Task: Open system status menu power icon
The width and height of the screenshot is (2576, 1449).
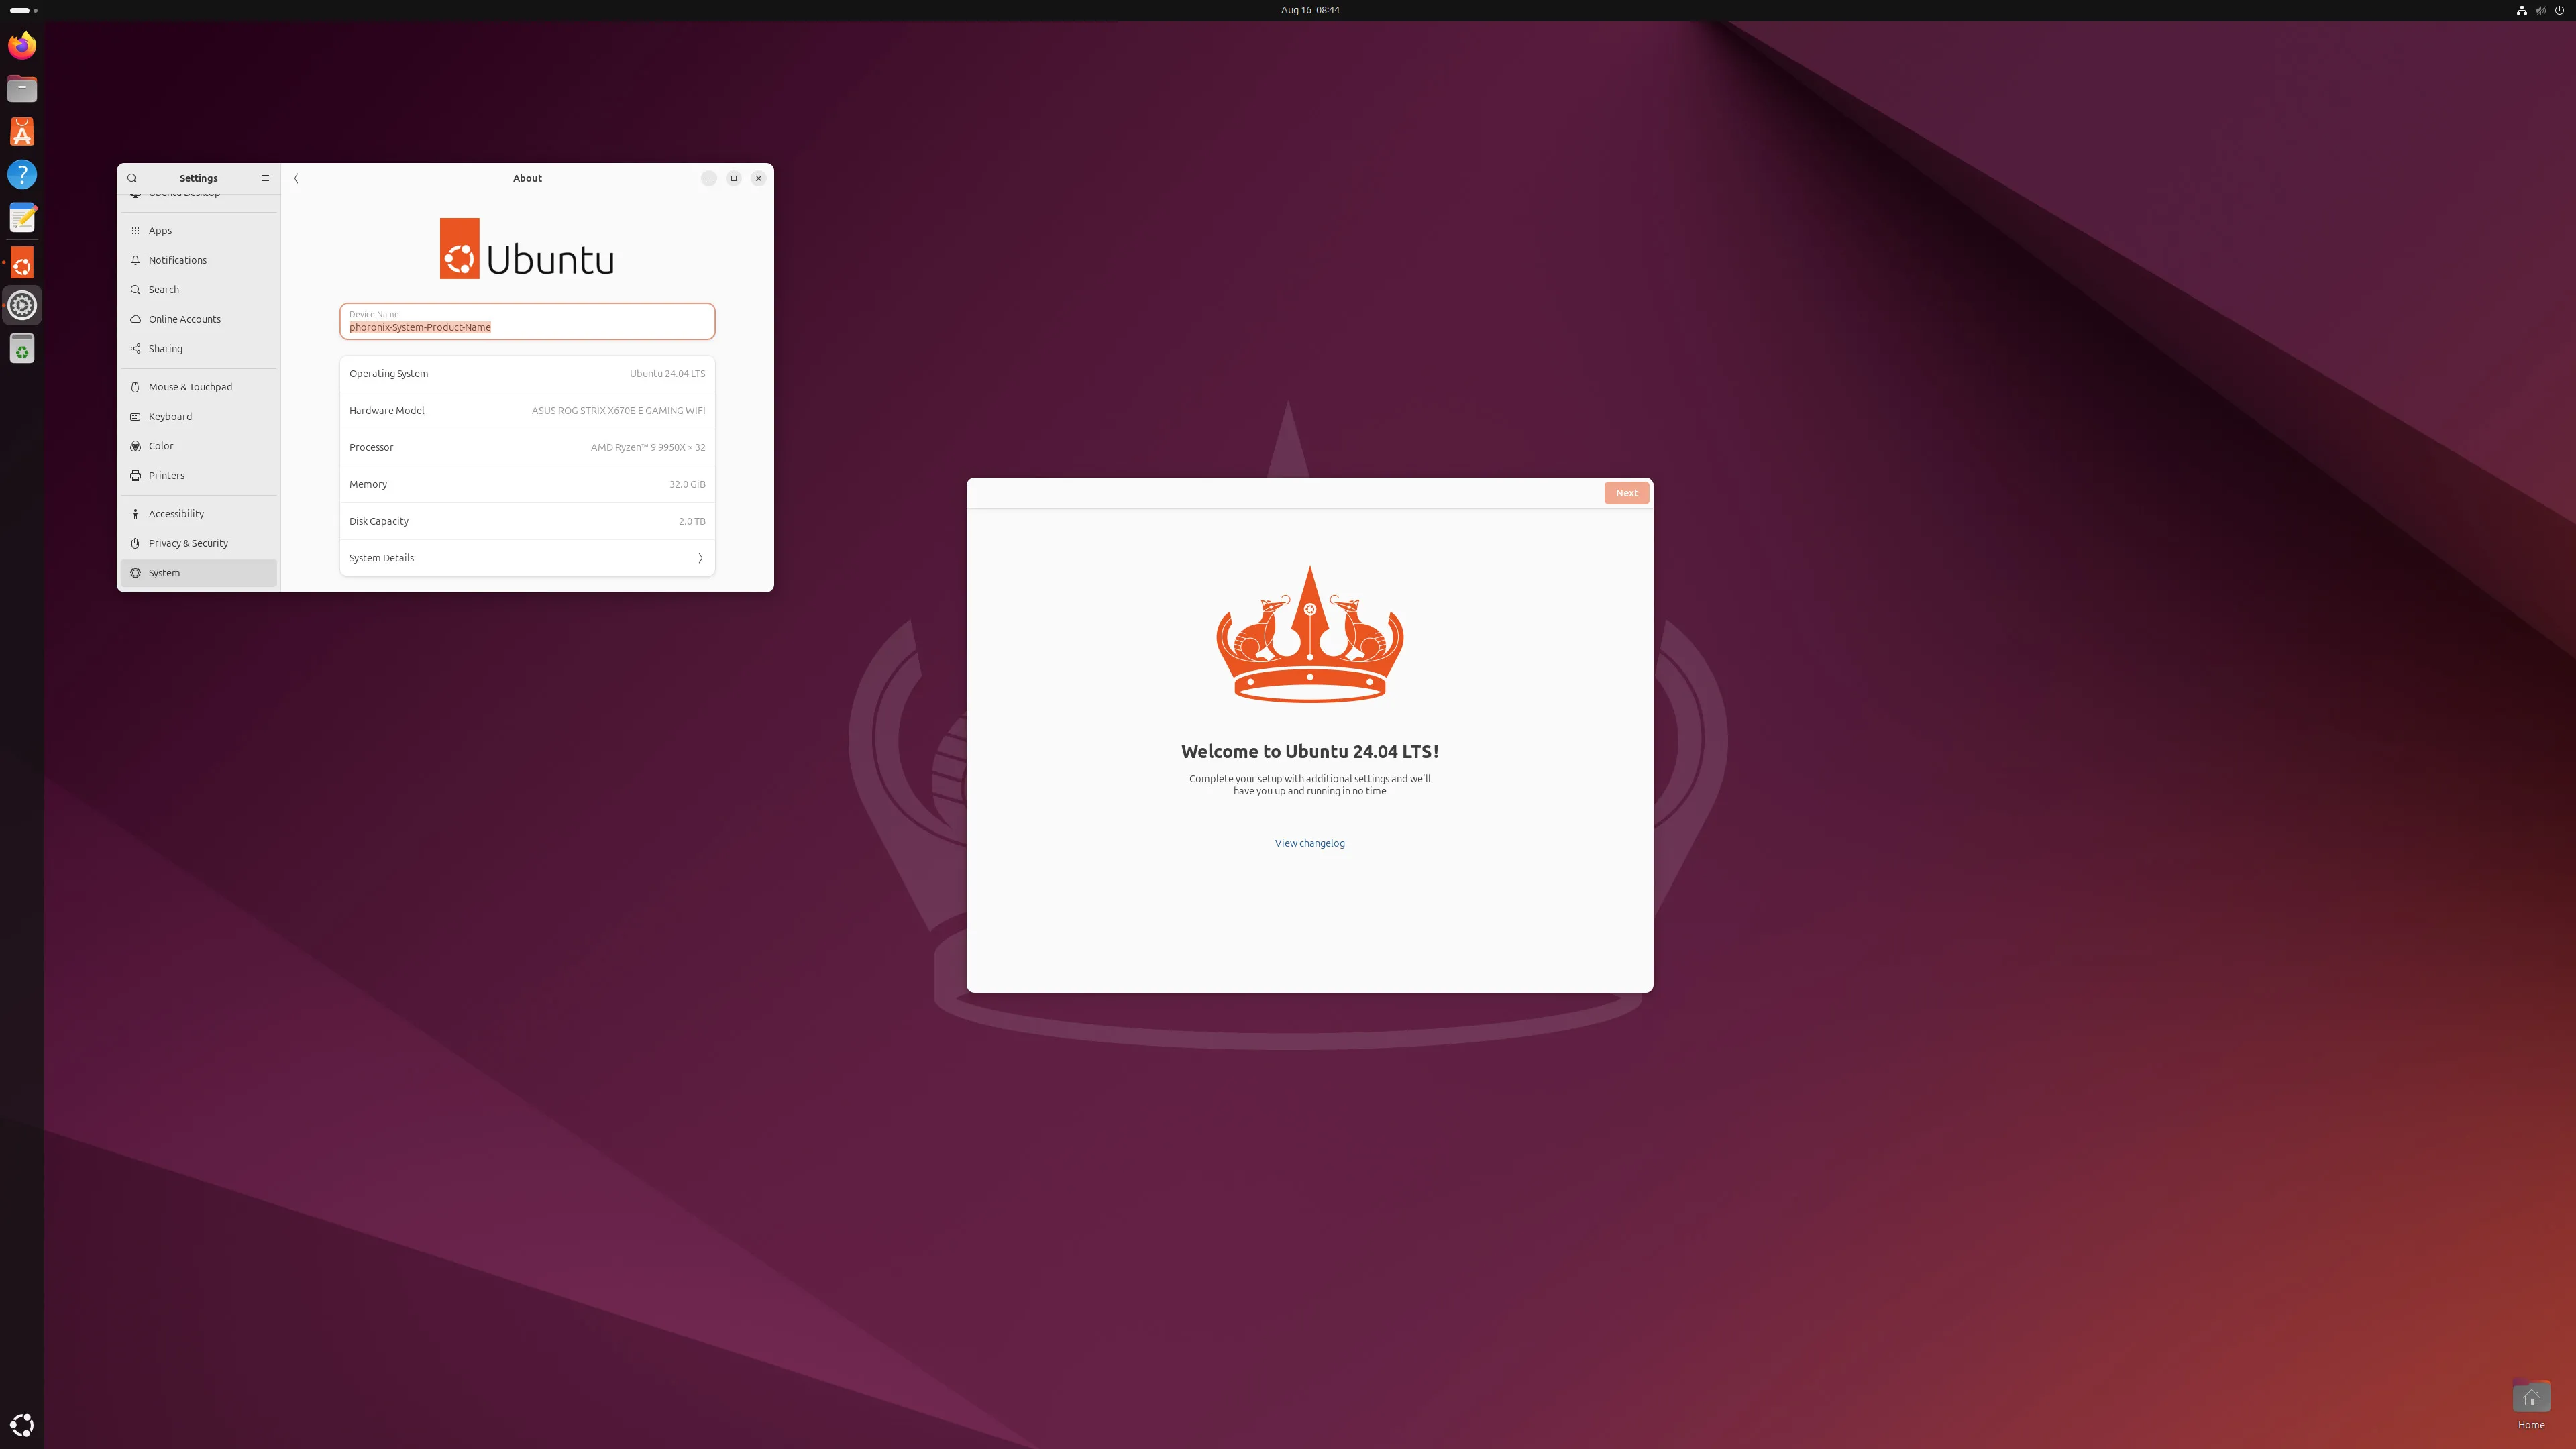Action: [x=2559, y=10]
